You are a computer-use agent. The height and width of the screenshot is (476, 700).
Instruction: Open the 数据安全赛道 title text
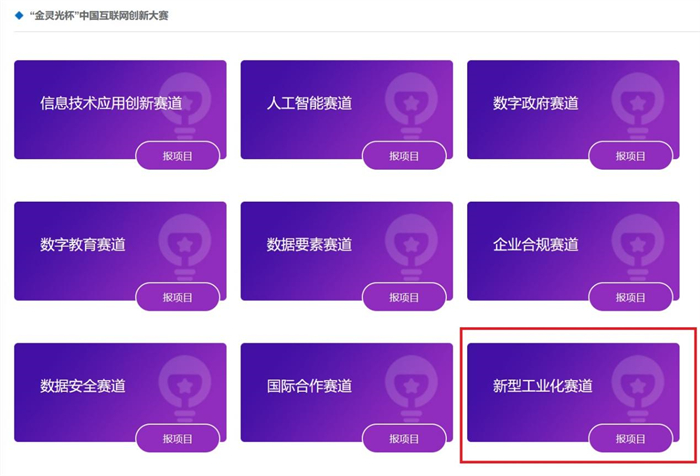point(83,386)
